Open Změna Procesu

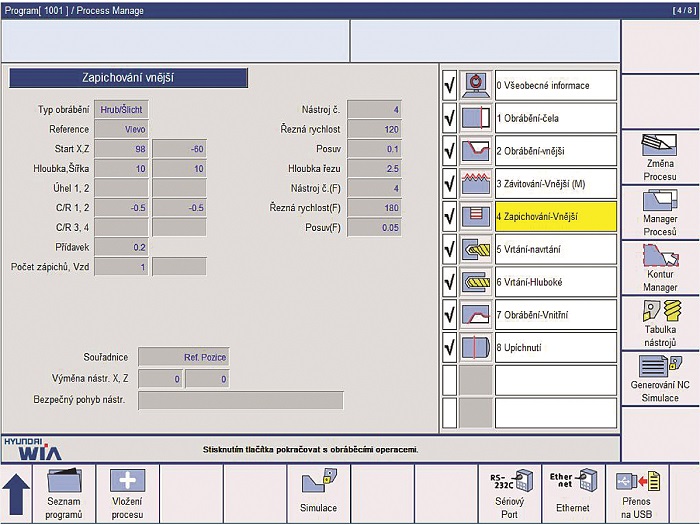click(660, 157)
